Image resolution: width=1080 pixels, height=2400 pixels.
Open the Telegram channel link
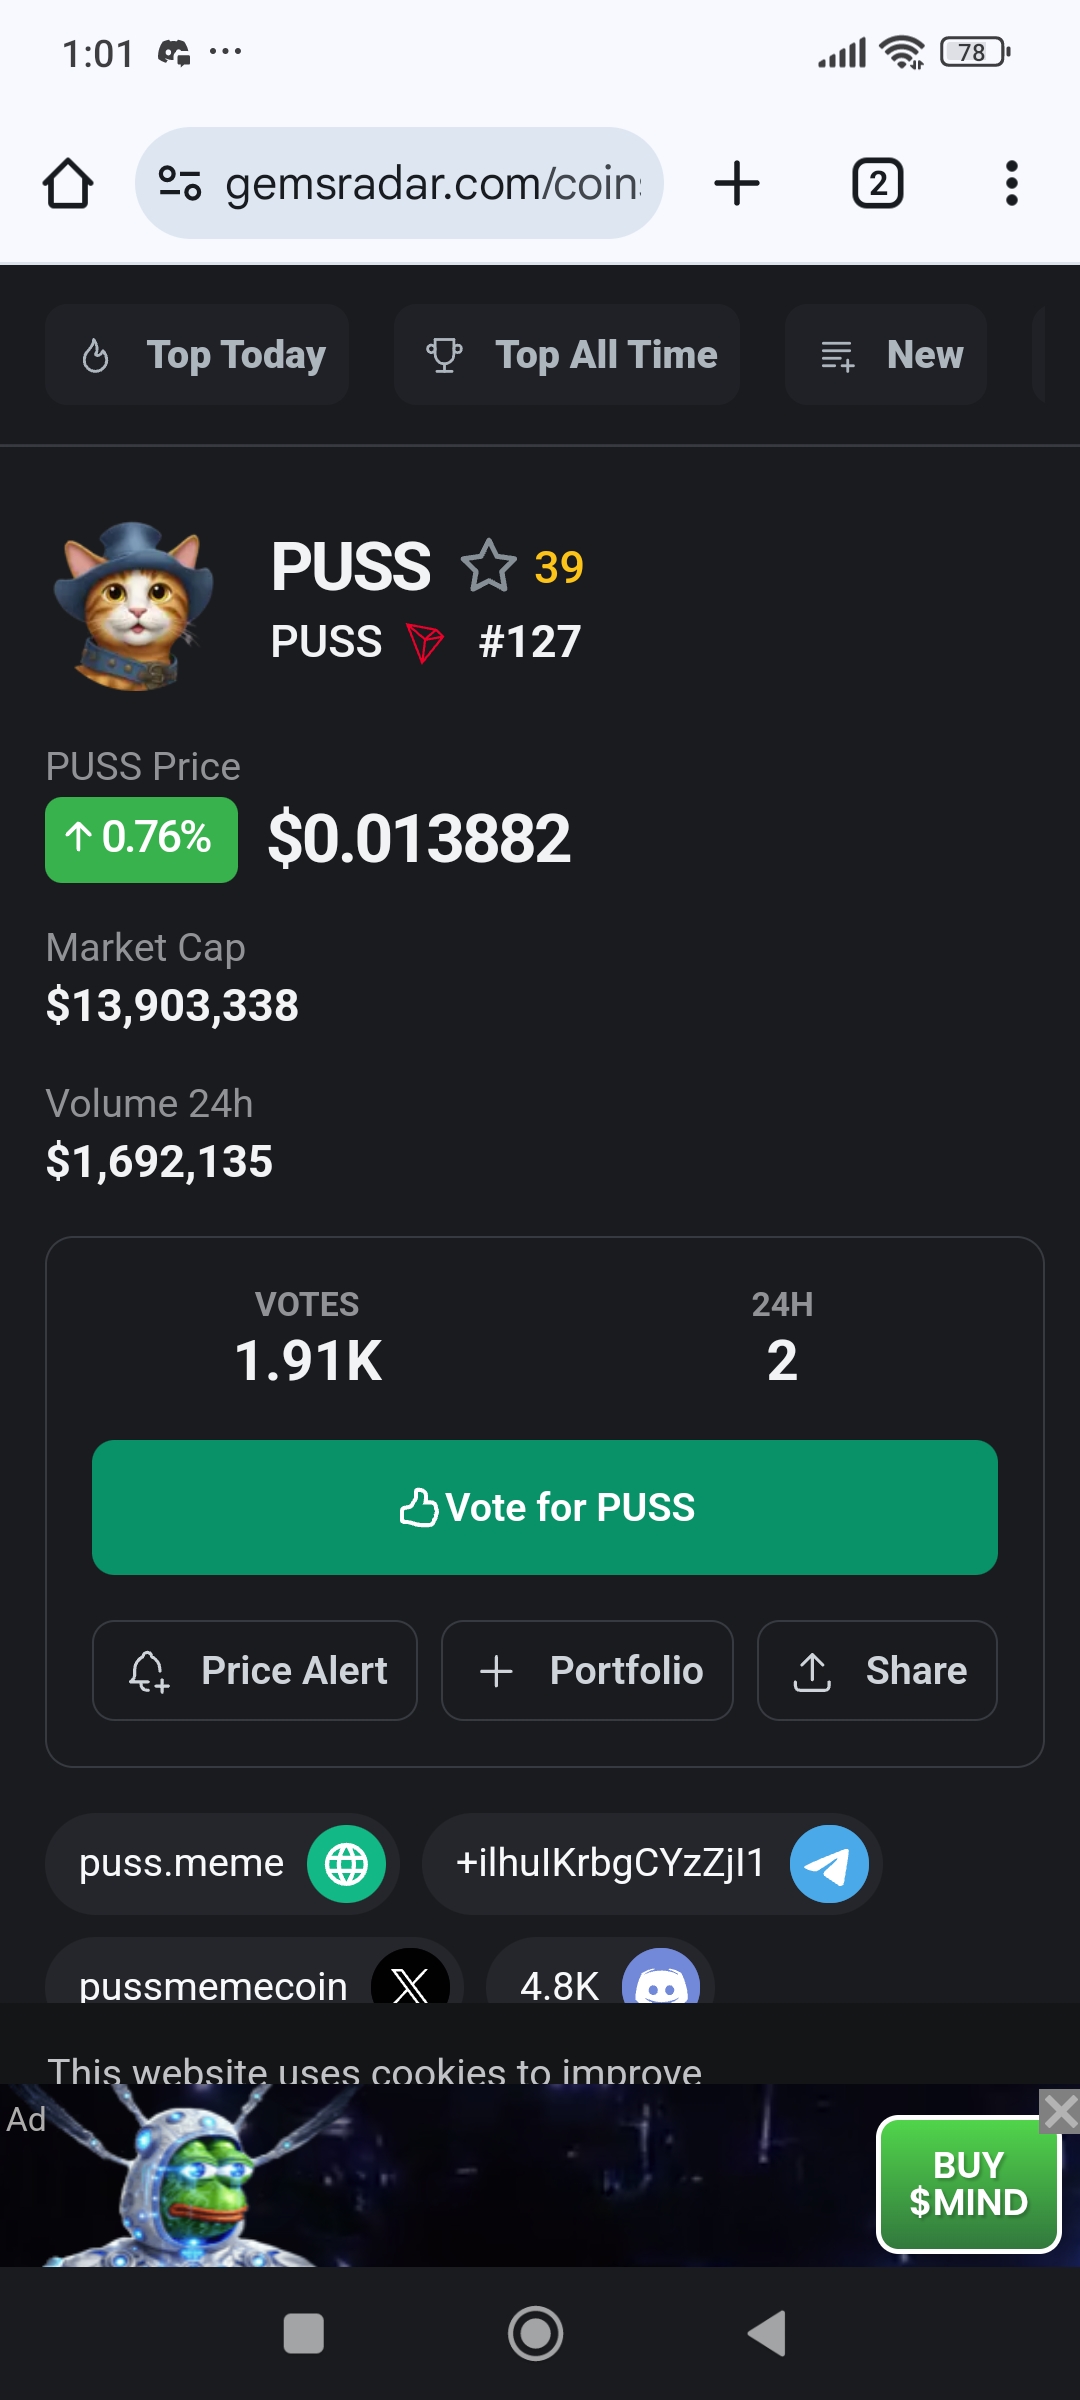pyautogui.click(x=652, y=1864)
